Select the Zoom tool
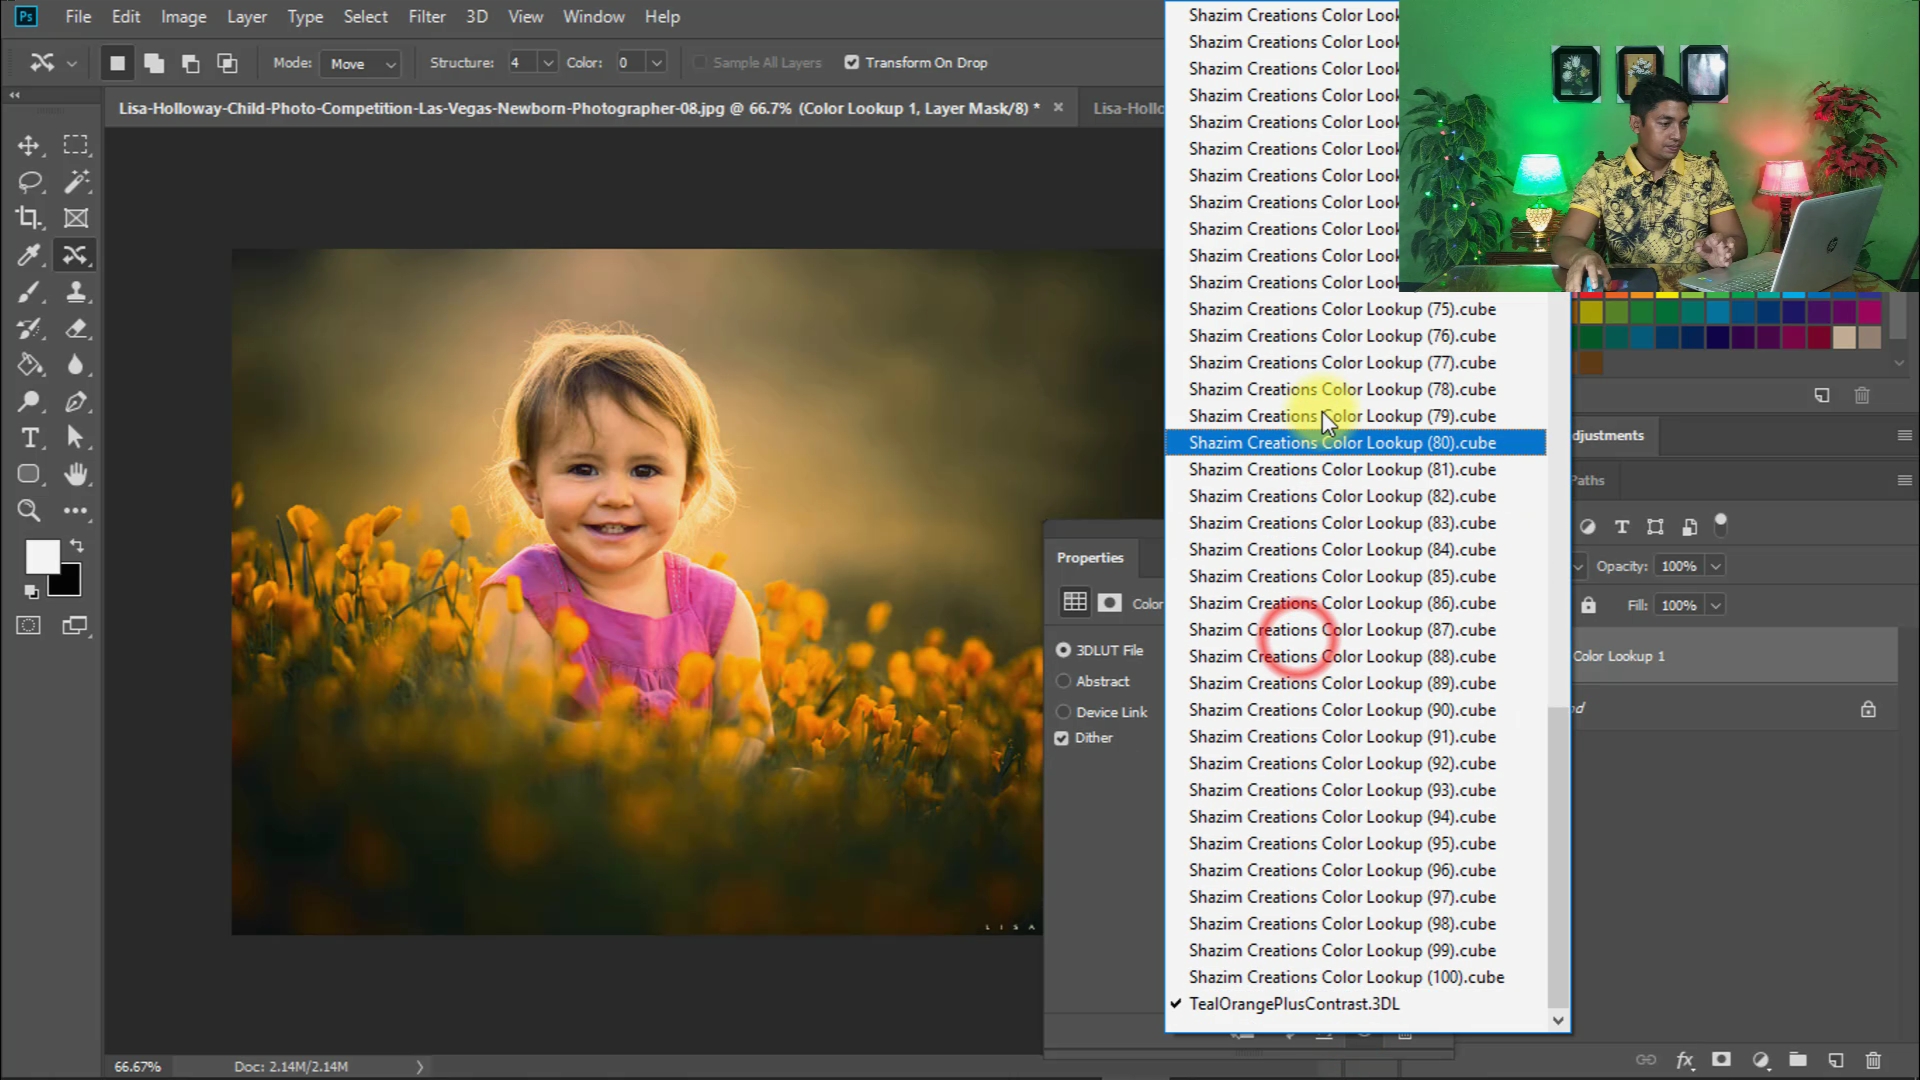 click(29, 511)
